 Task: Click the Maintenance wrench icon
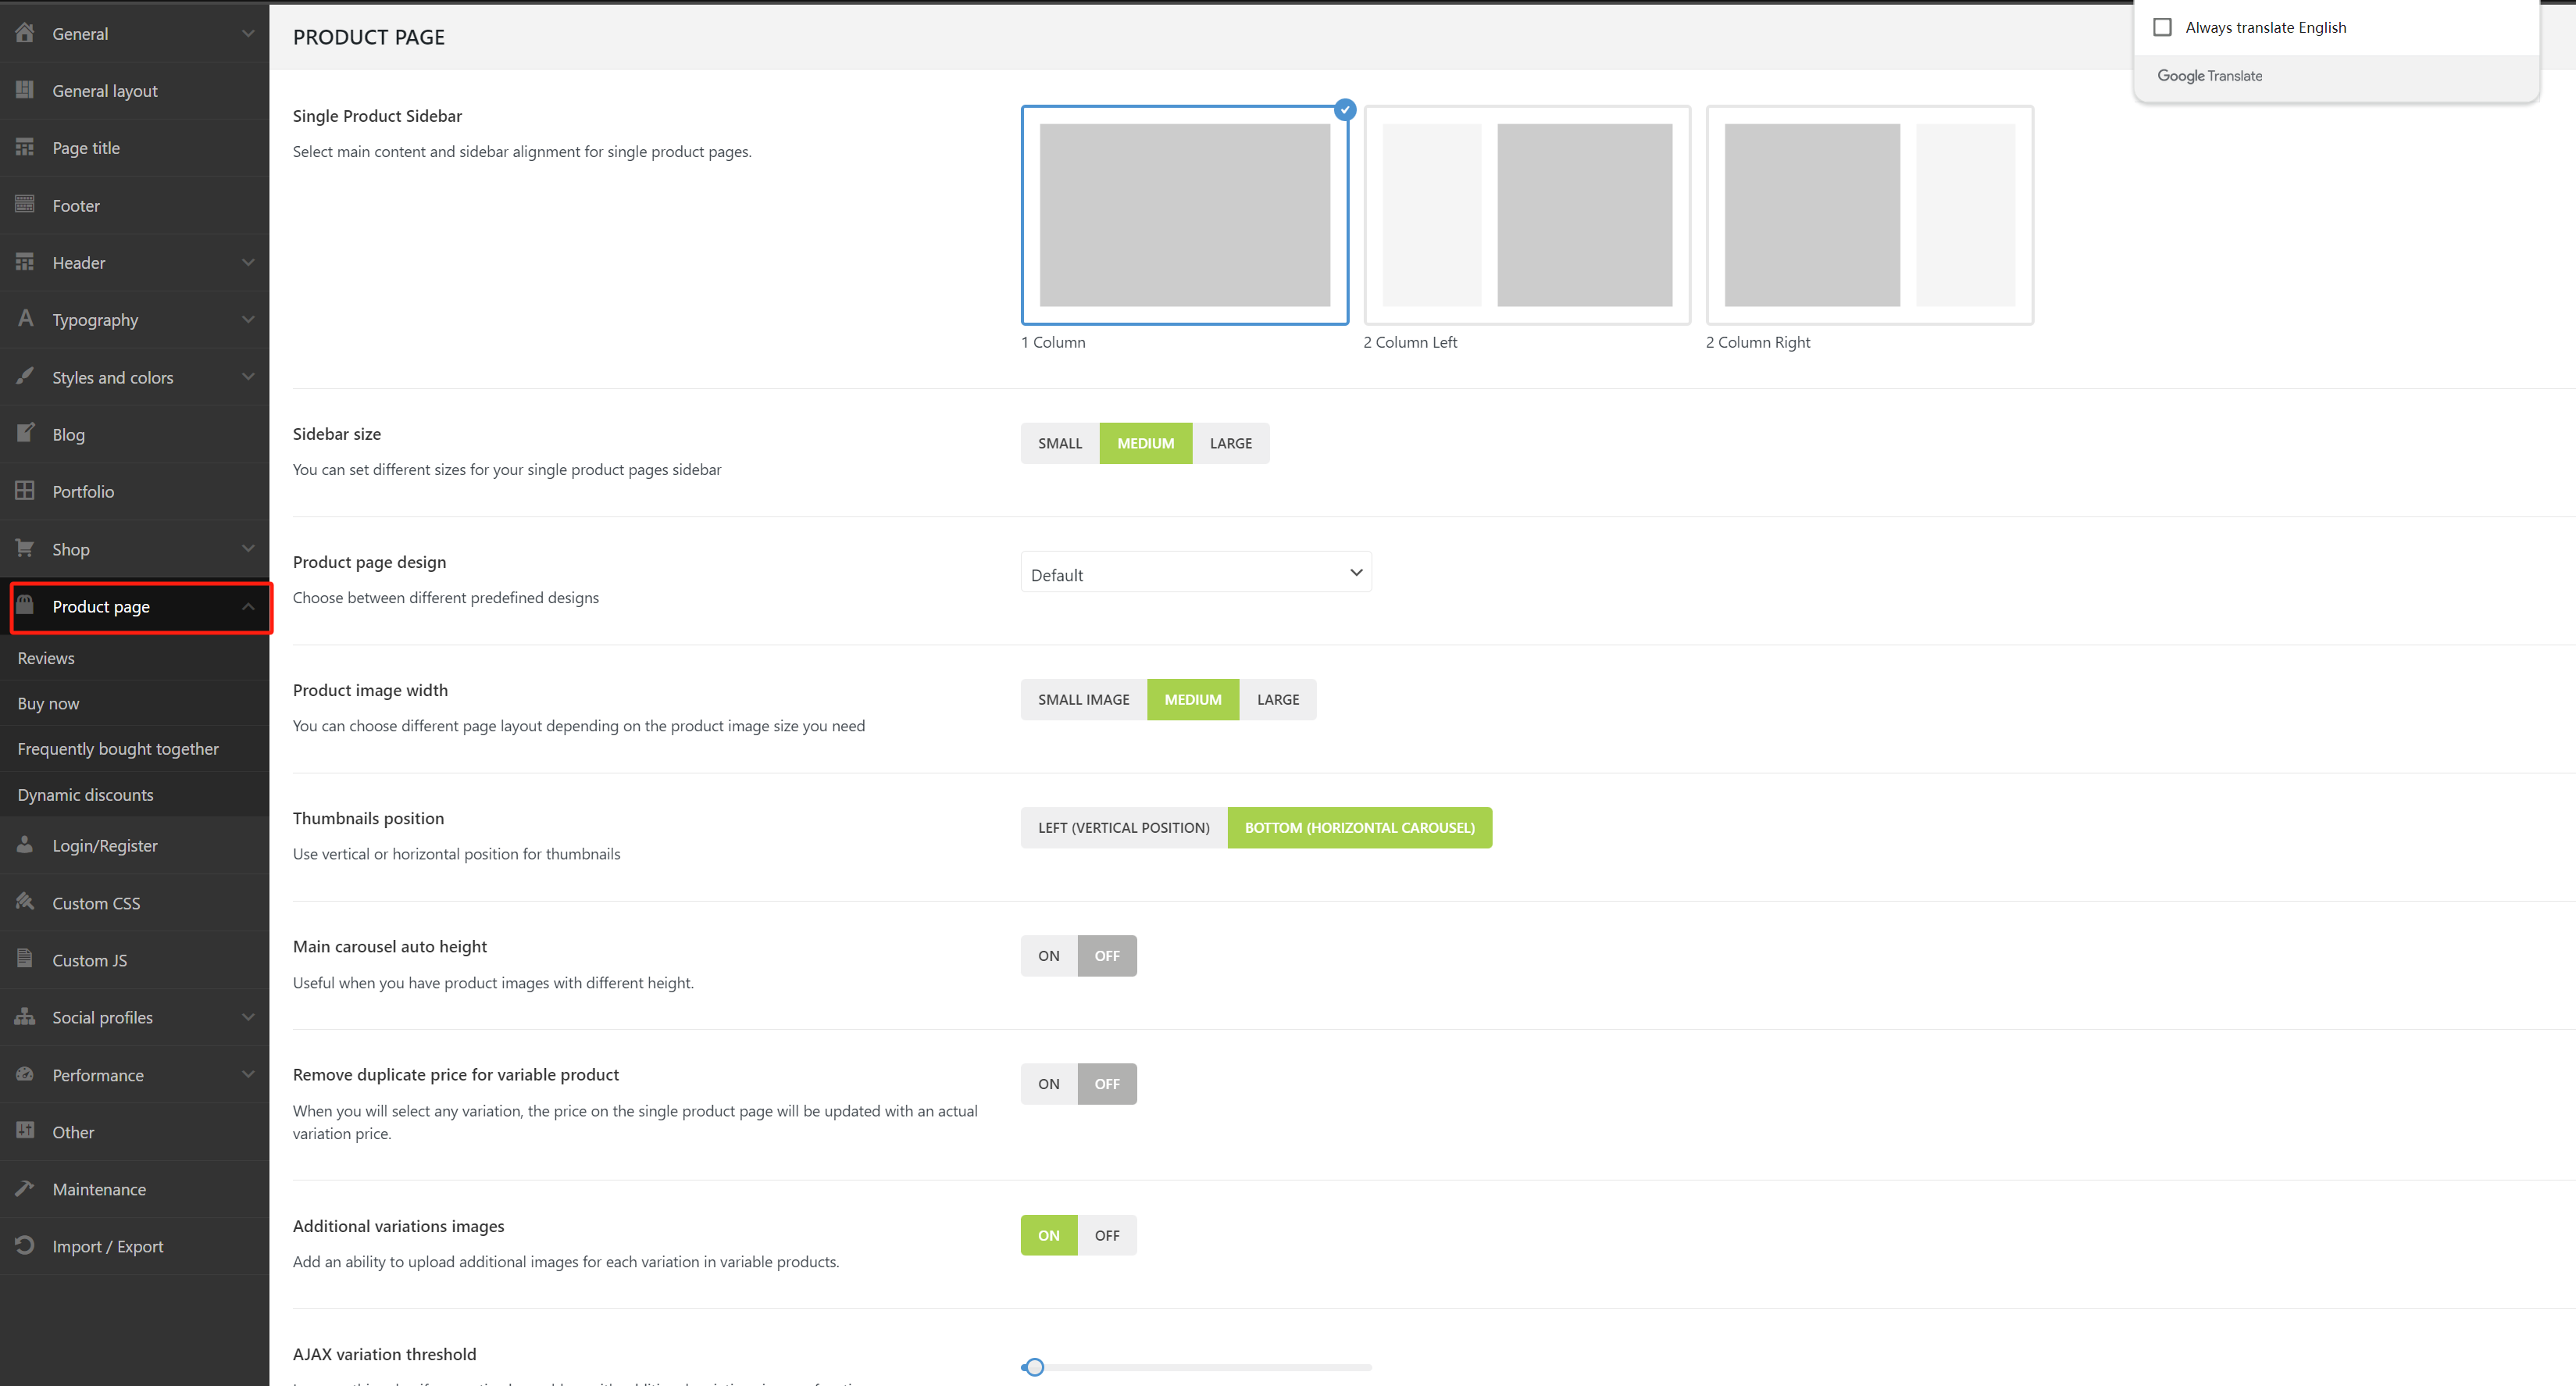25,1188
